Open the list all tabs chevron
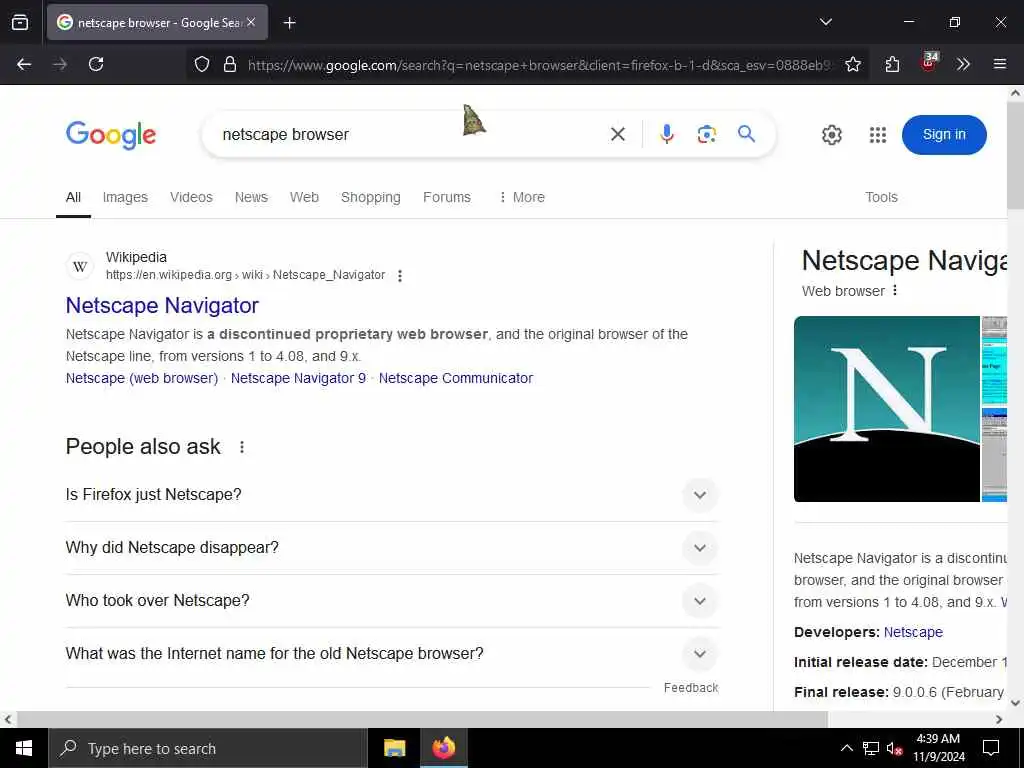This screenshot has width=1024, height=768. [825, 22]
